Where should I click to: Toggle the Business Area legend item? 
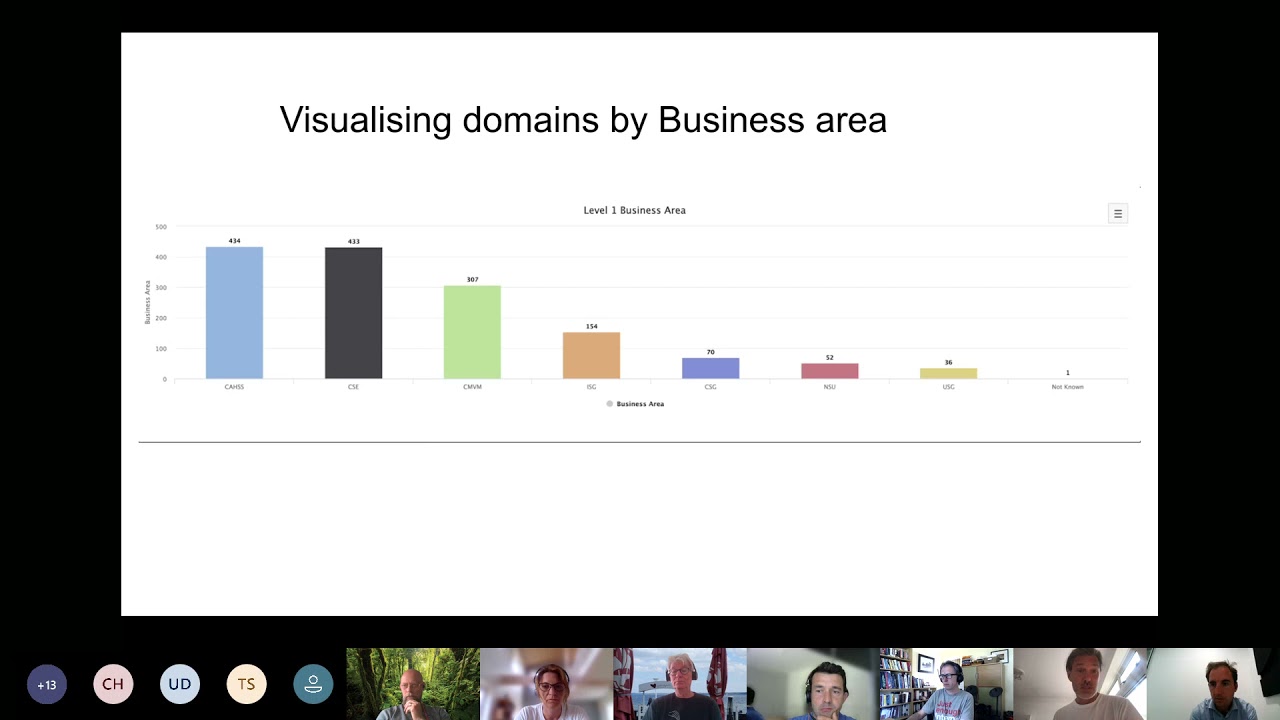coord(635,404)
